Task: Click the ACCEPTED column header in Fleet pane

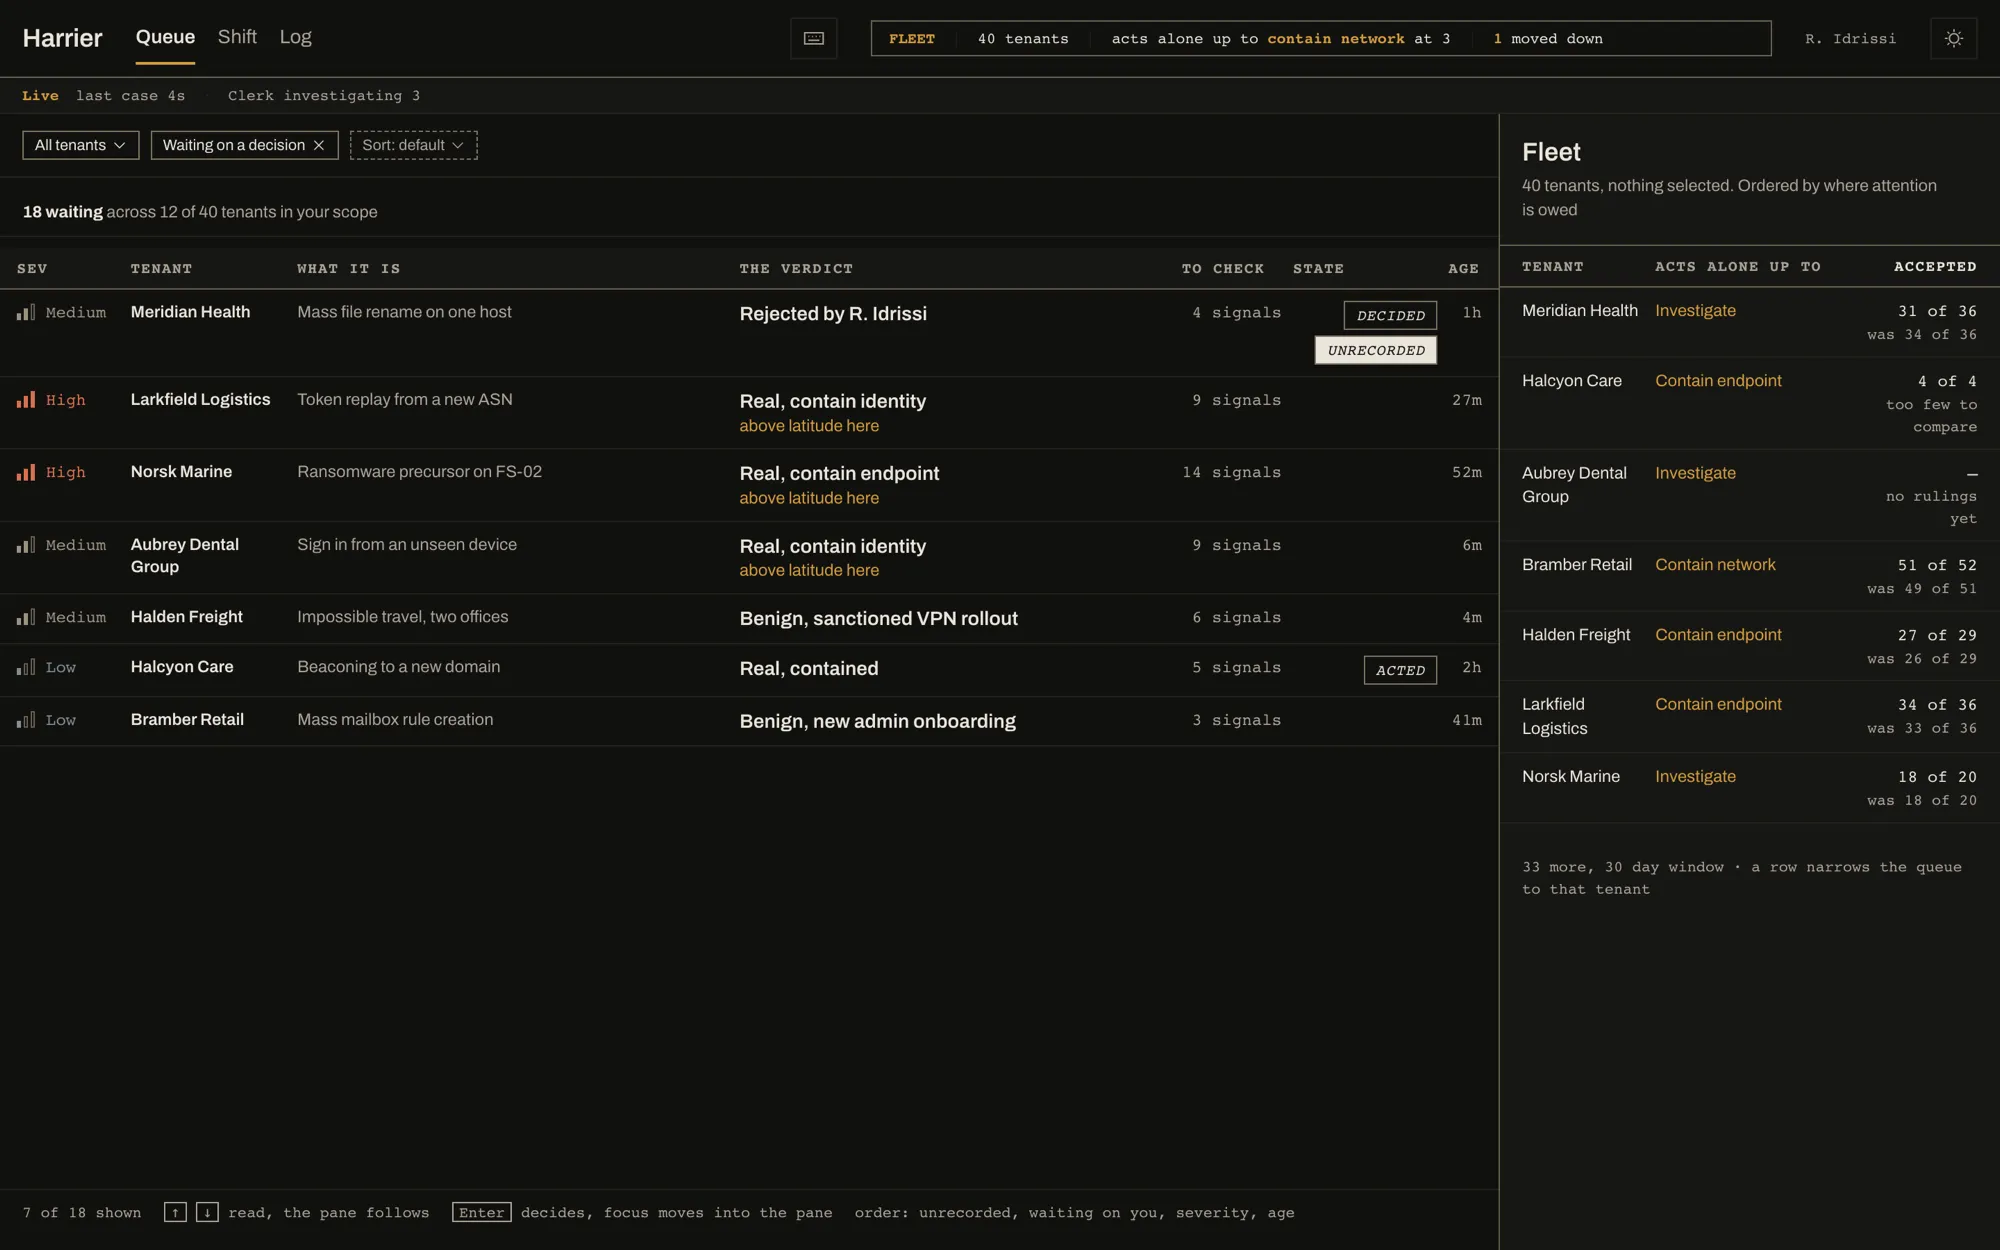Action: (1935, 267)
